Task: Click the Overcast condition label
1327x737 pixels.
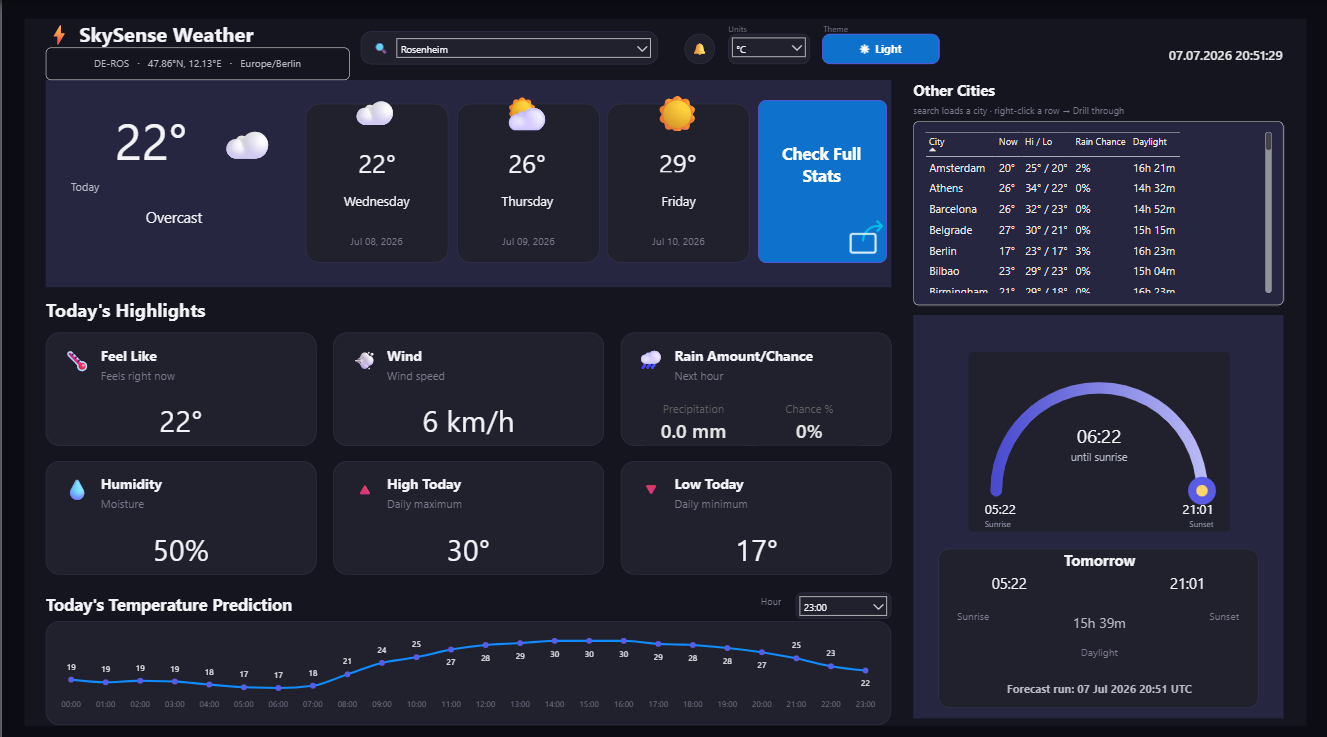Action: (x=174, y=217)
